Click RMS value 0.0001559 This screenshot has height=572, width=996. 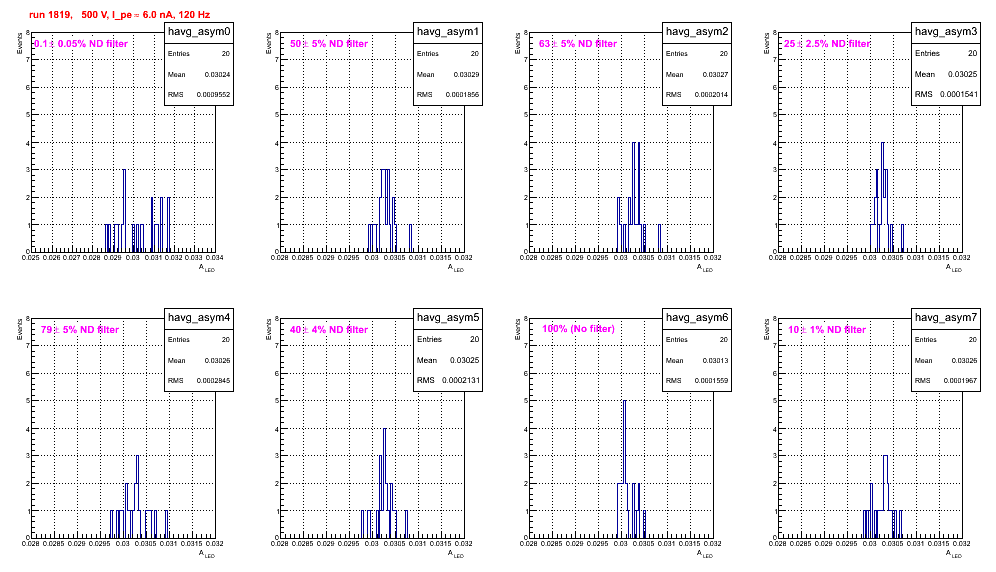click(x=711, y=381)
